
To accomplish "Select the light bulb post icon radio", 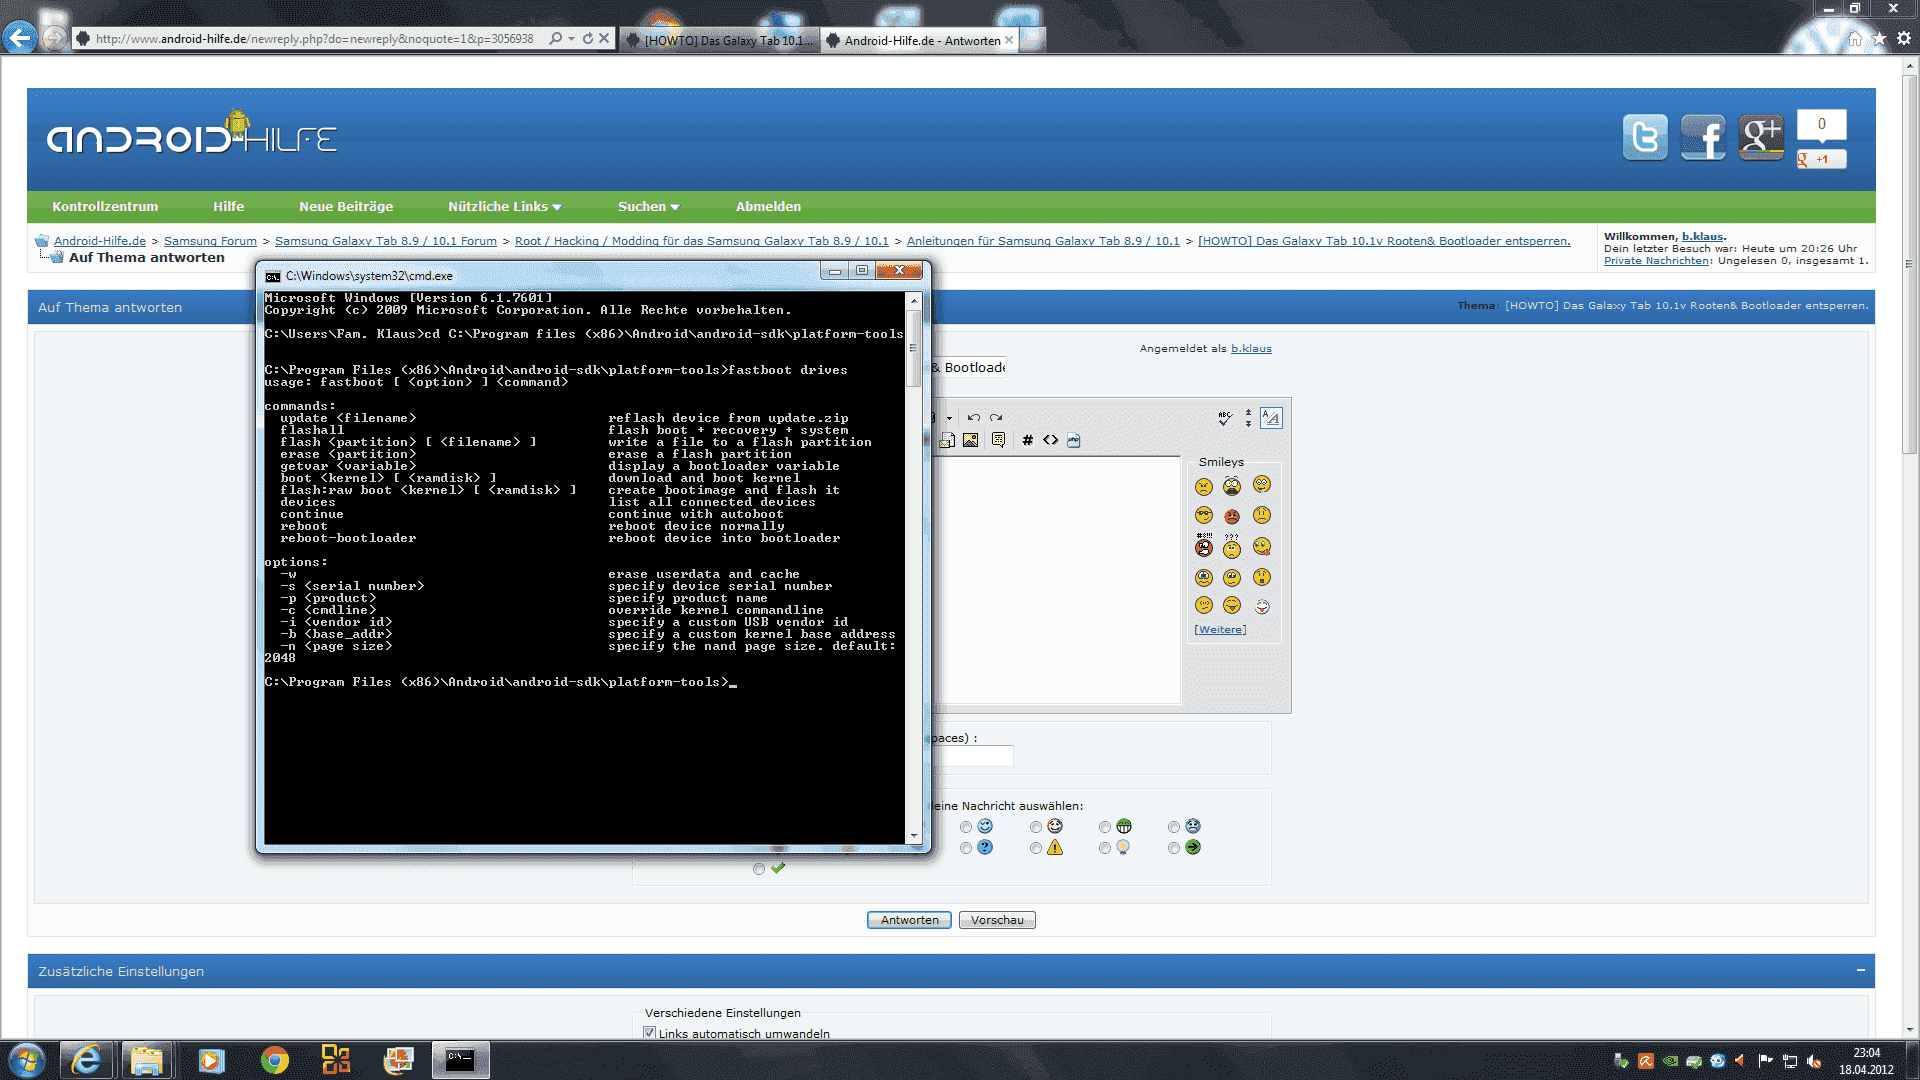I will click(1105, 848).
